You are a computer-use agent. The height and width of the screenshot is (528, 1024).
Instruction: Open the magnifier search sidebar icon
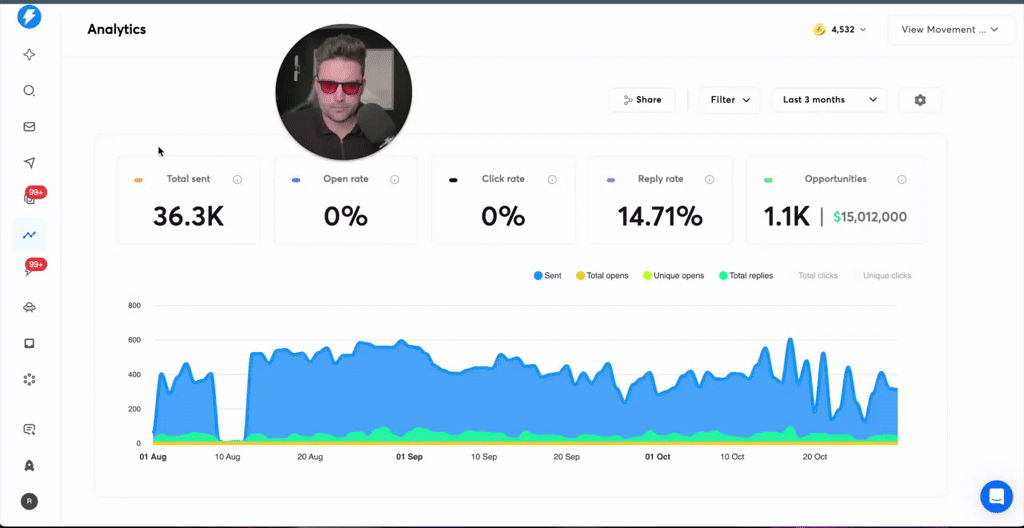coord(29,91)
